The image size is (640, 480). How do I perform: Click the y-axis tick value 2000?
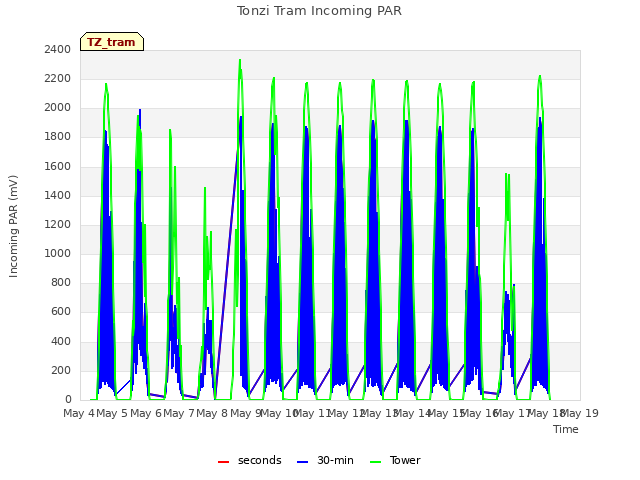58,108
